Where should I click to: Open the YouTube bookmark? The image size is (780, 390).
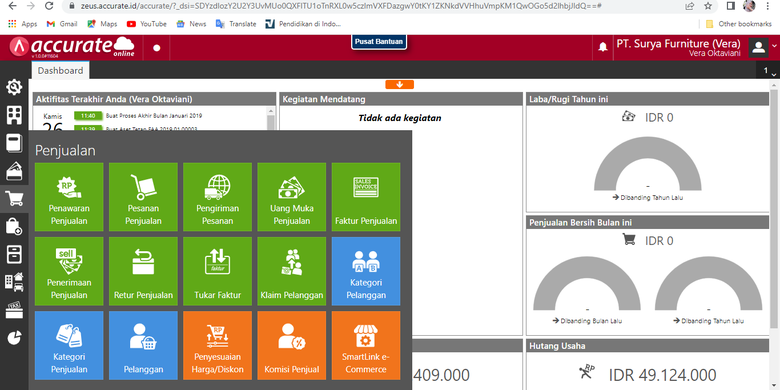pyautogui.click(x=146, y=24)
